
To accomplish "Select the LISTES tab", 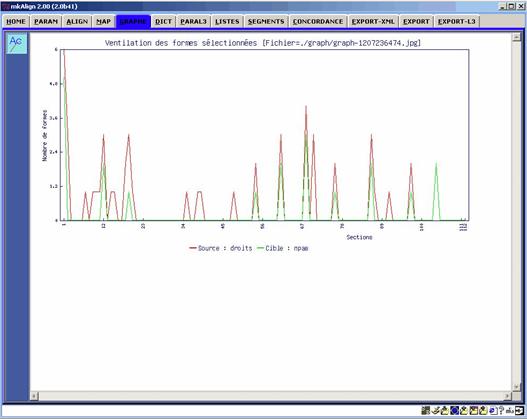I will click(x=227, y=22).
